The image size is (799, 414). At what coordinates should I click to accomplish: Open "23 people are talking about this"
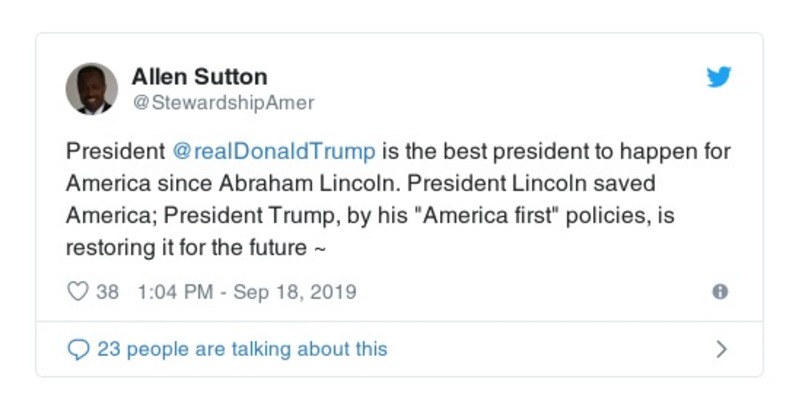click(242, 350)
